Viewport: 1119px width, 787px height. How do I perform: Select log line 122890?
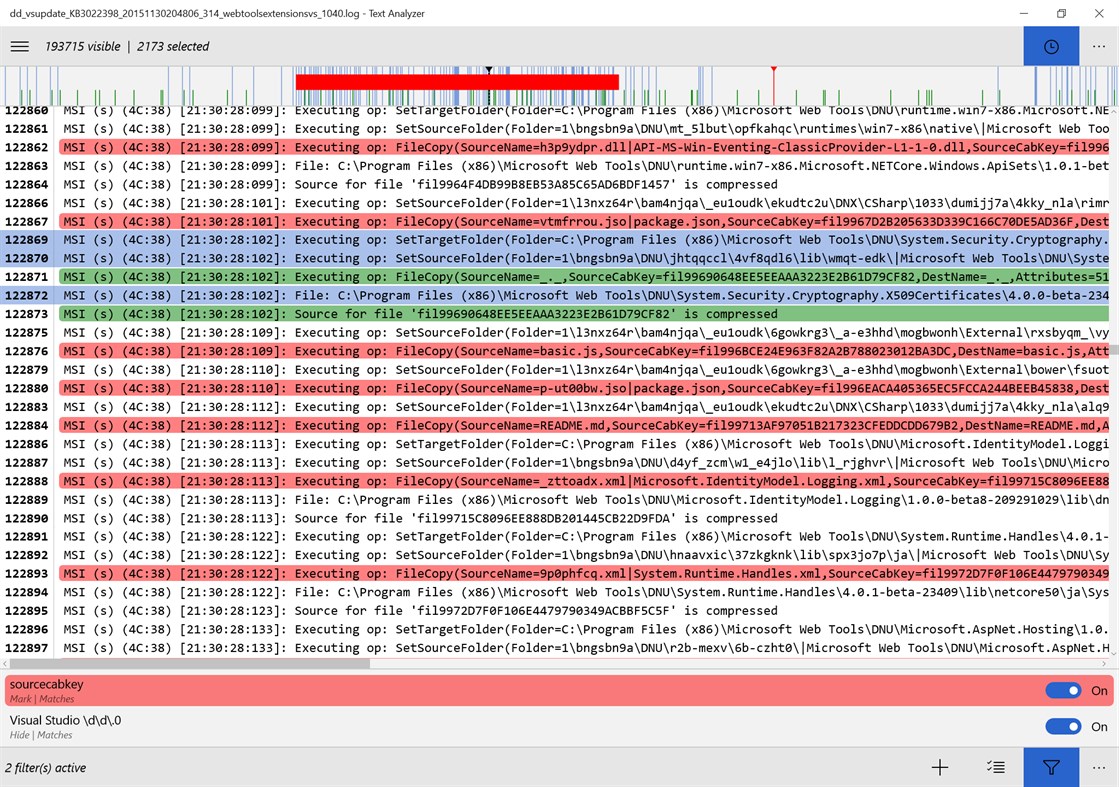click(557, 518)
